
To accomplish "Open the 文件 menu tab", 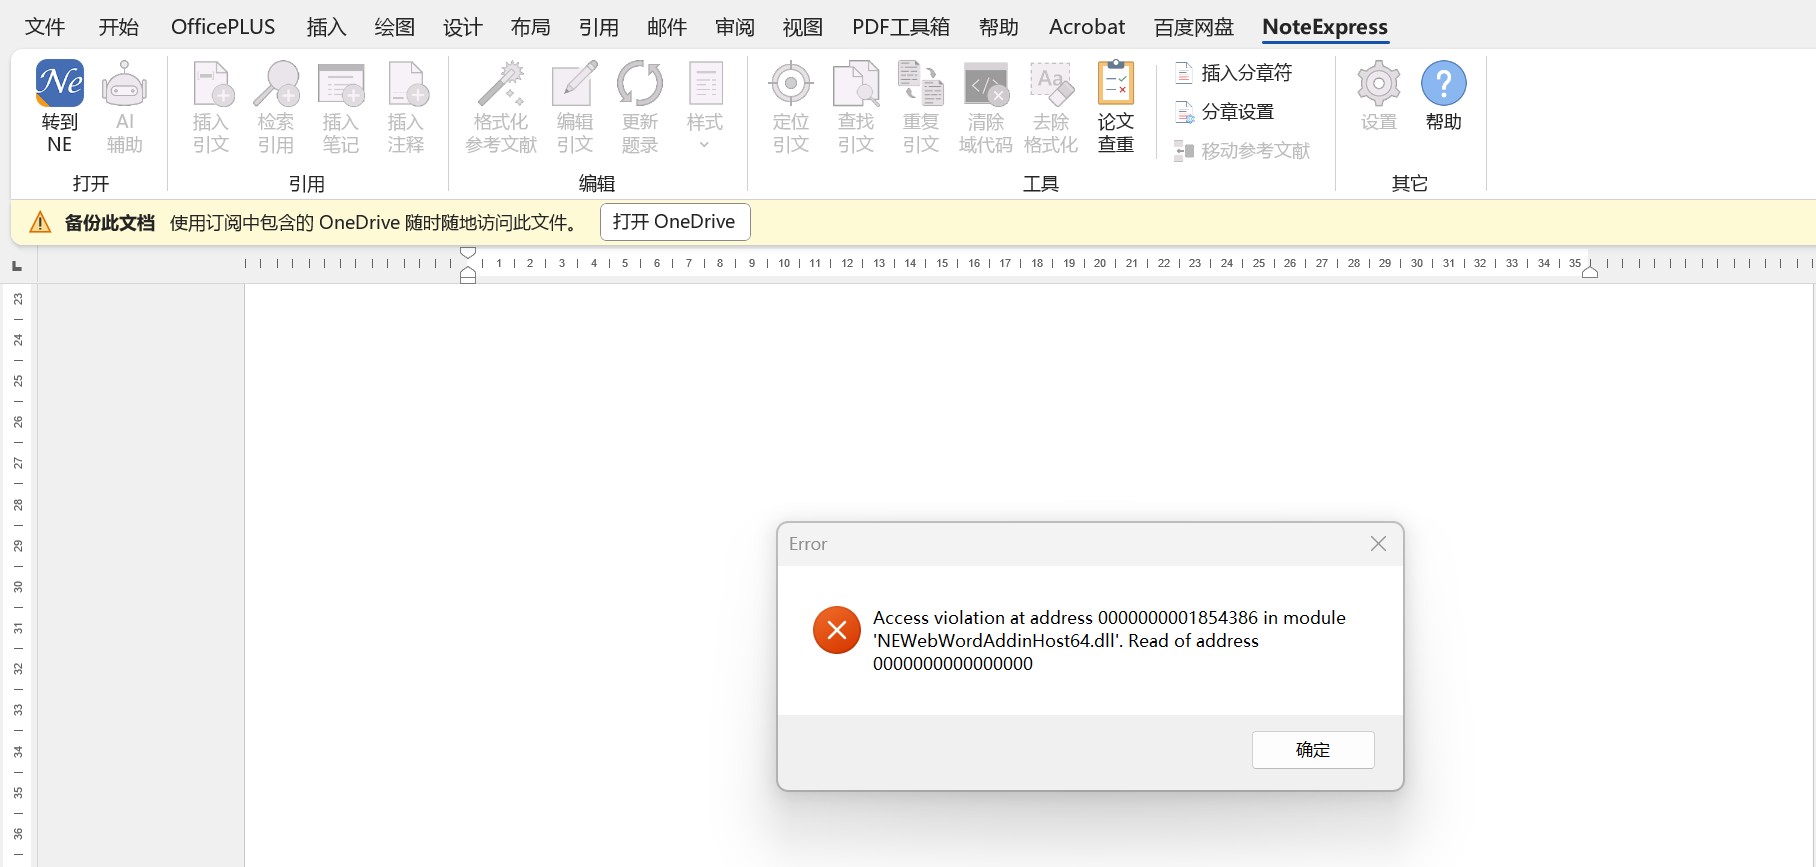I will tap(44, 27).
